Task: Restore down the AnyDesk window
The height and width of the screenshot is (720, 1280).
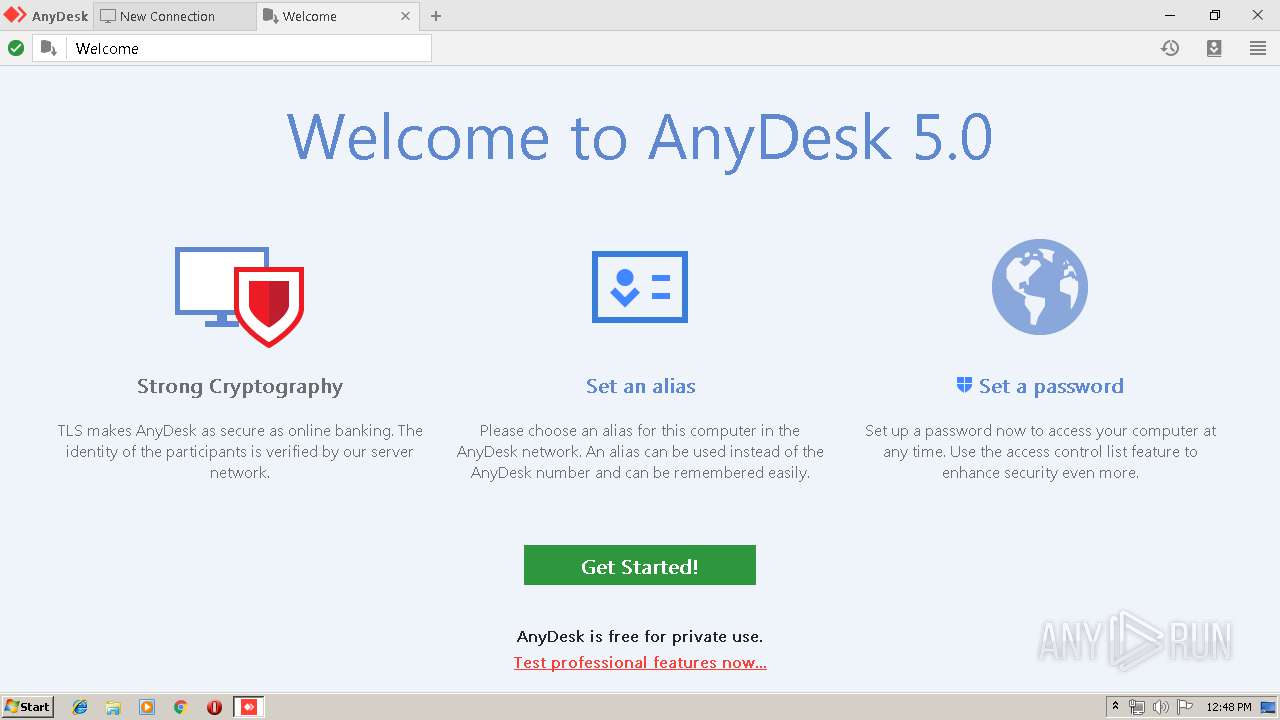Action: point(1215,16)
